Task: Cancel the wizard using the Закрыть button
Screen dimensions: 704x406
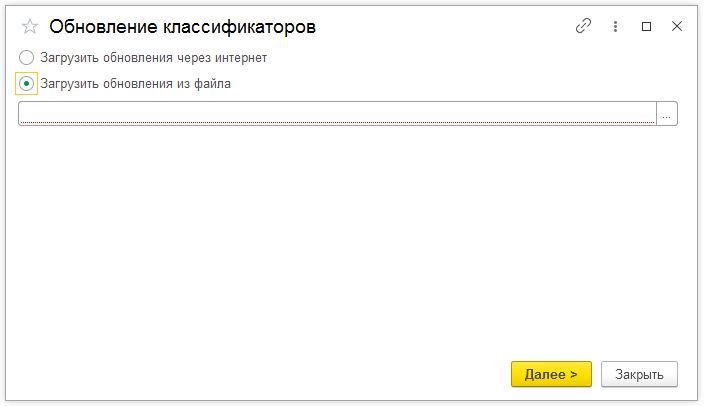Action: click(x=639, y=374)
